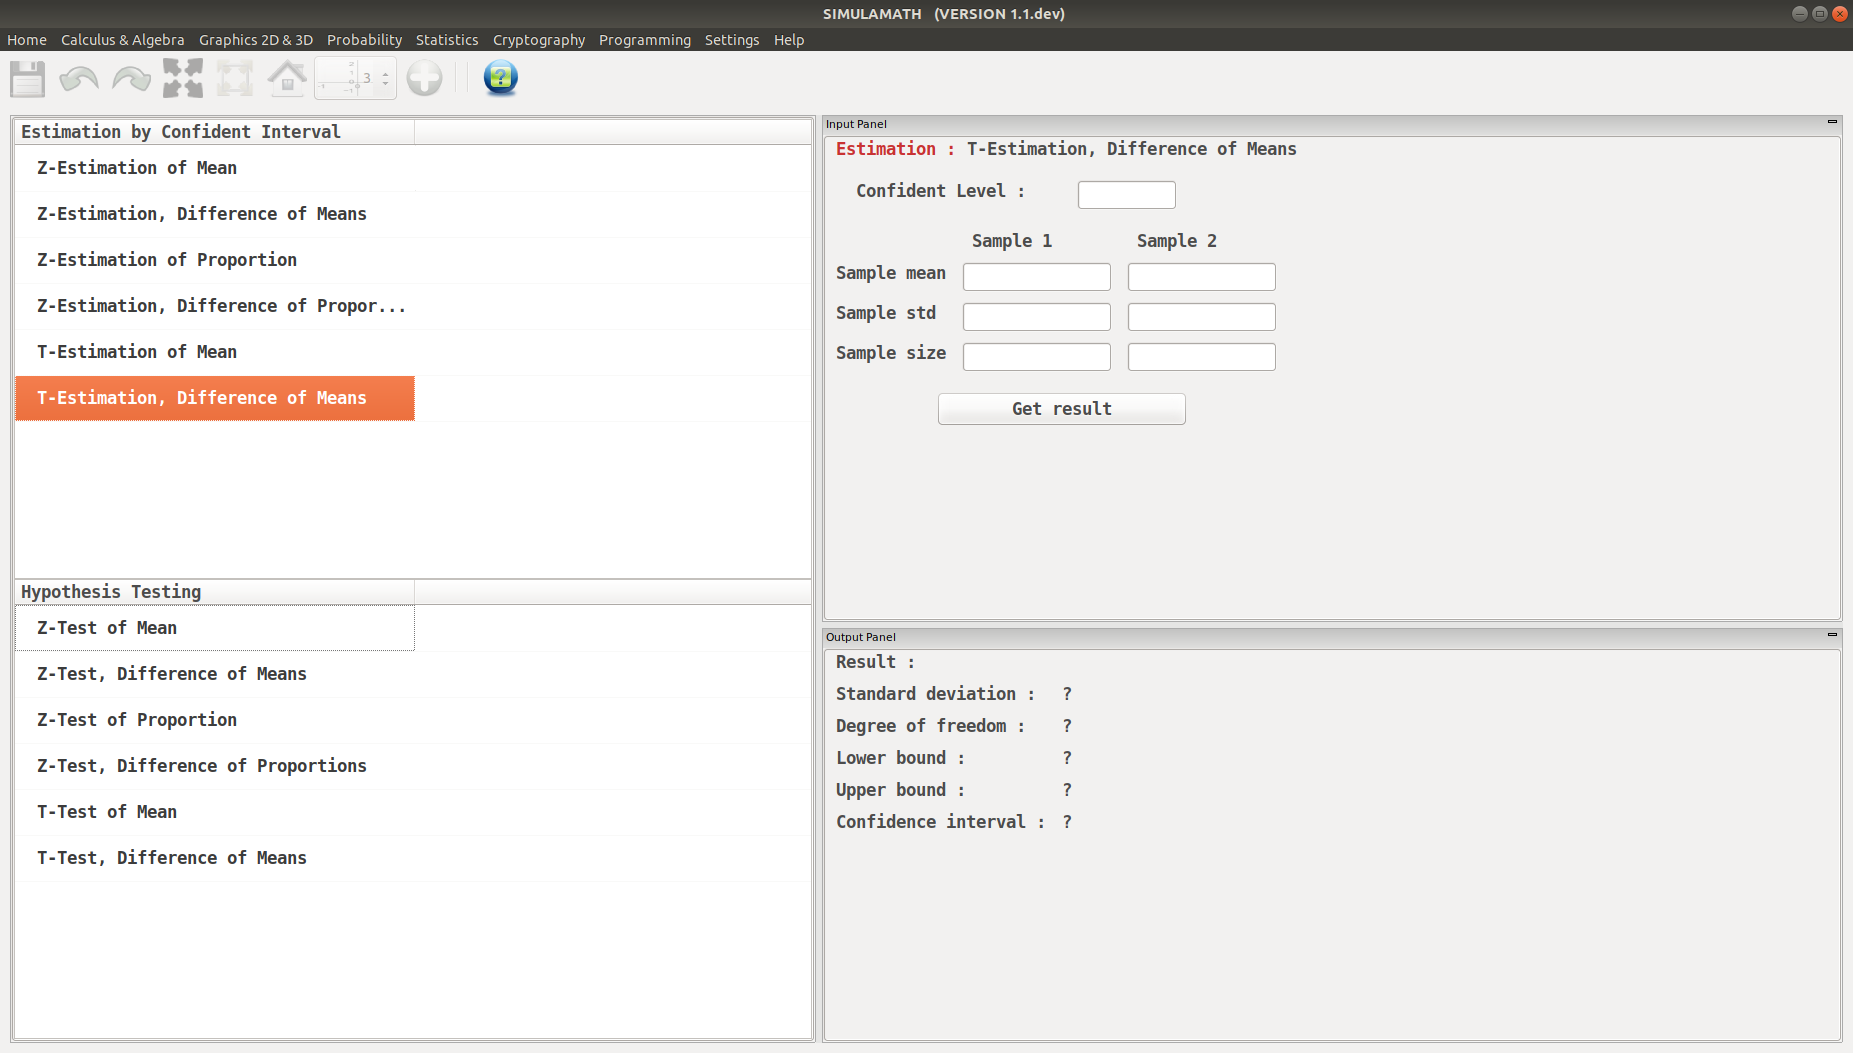
Task: Maximize the SIMULAMATH window
Action: click(1820, 13)
